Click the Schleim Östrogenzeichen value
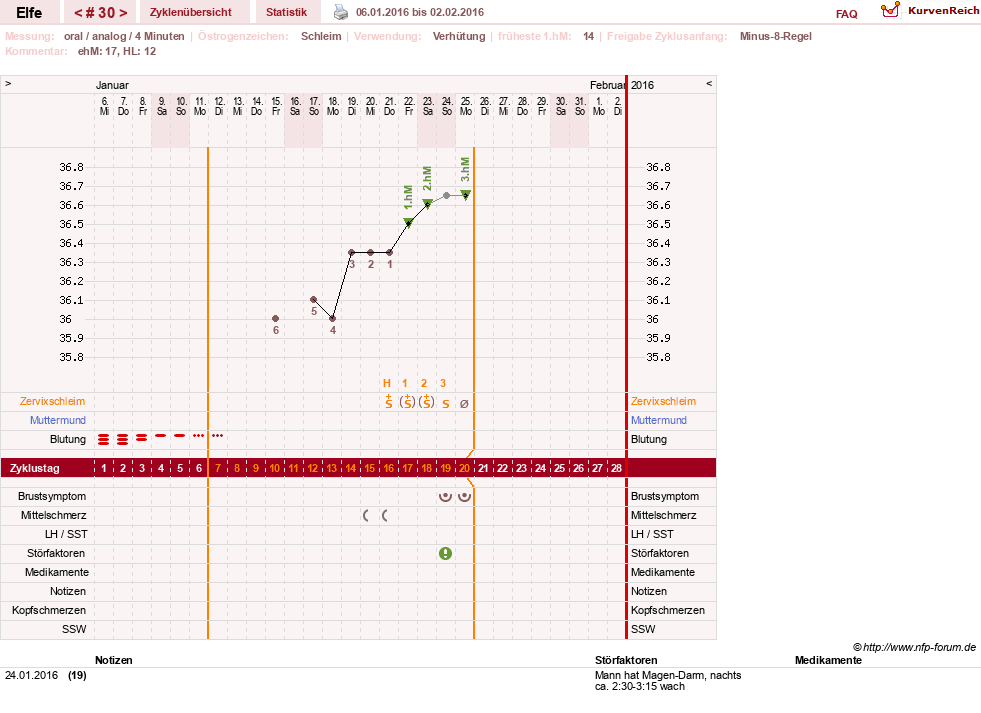 point(321,36)
